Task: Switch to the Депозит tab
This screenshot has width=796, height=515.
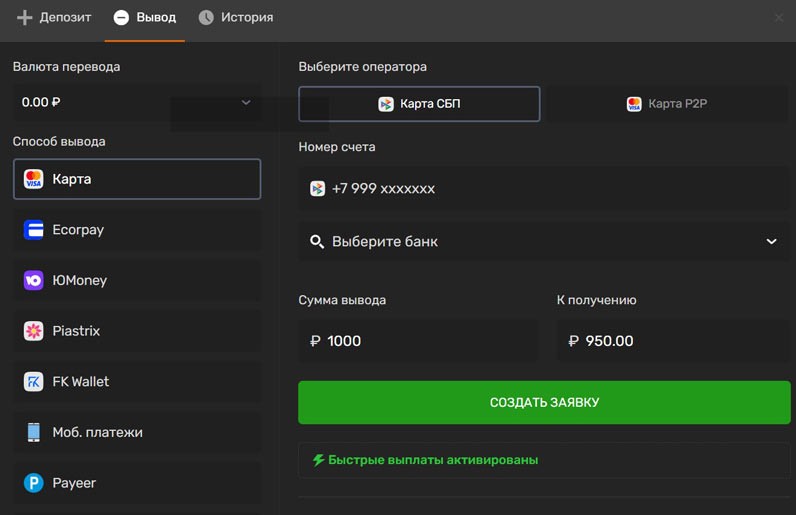Action: click(x=54, y=18)
